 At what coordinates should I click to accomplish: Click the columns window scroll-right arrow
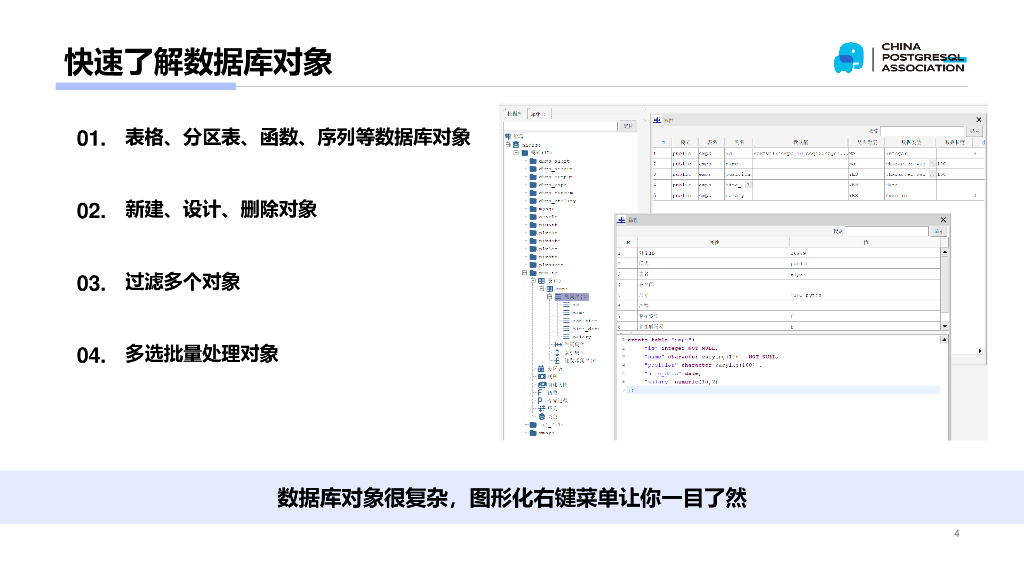coord(980,351)
